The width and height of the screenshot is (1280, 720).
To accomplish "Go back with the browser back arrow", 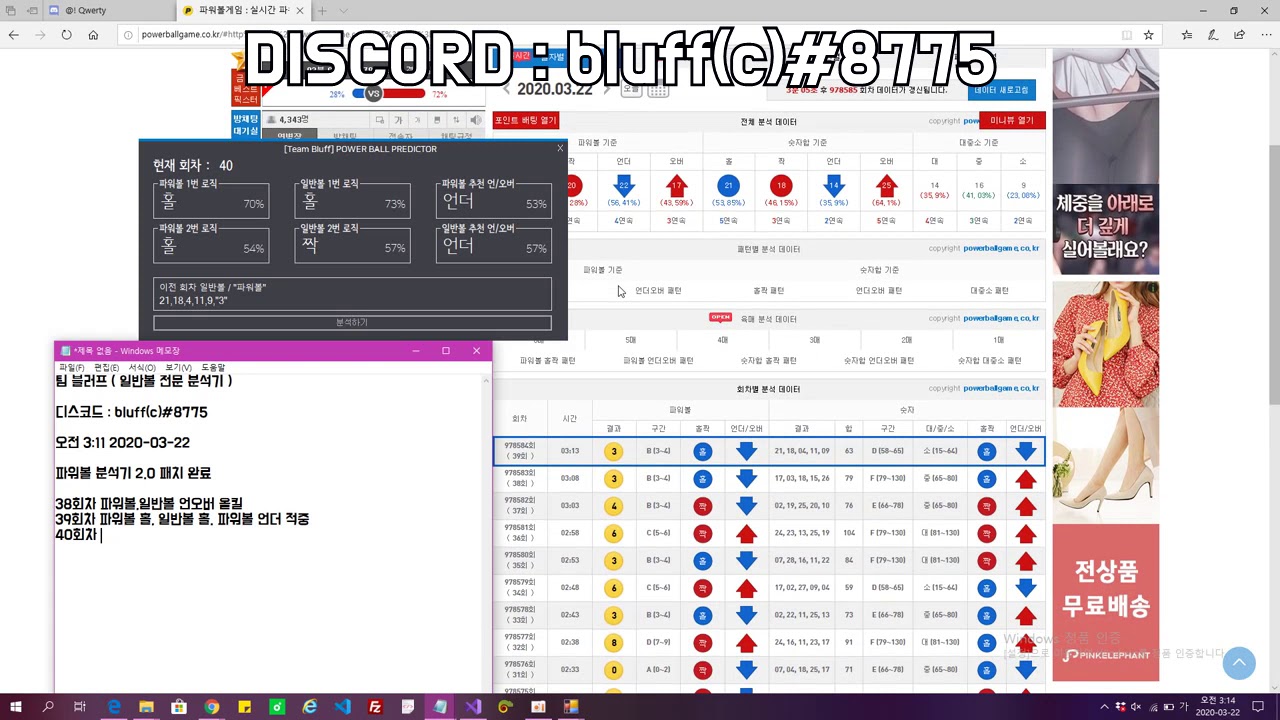I will [13, 35].
